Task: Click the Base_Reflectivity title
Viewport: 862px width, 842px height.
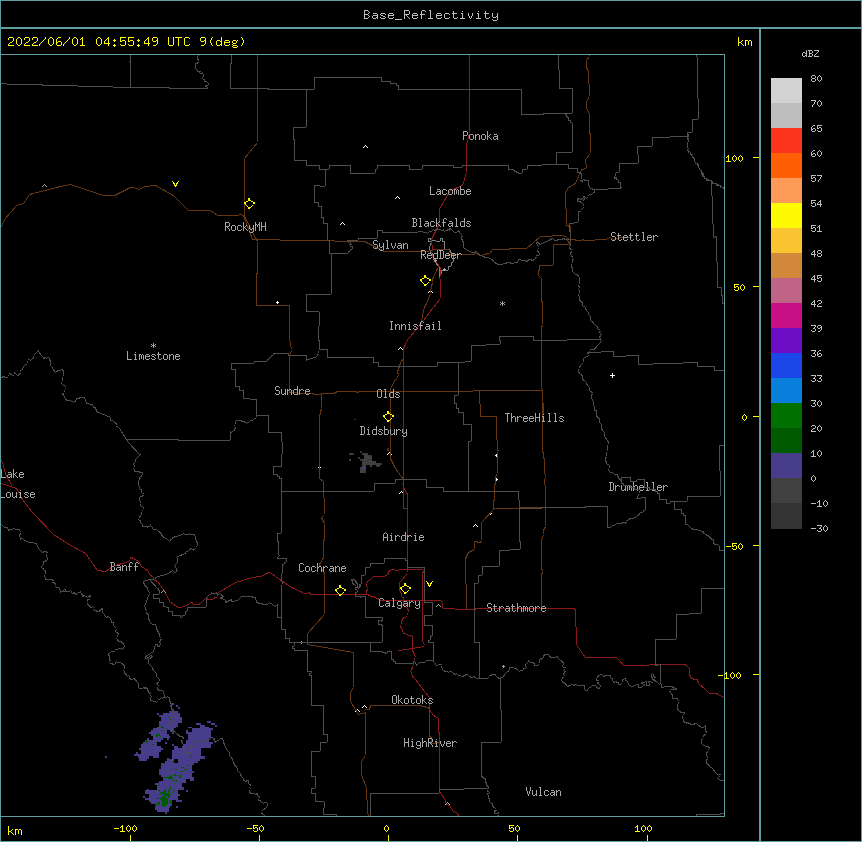Action: tap(431, 15)
